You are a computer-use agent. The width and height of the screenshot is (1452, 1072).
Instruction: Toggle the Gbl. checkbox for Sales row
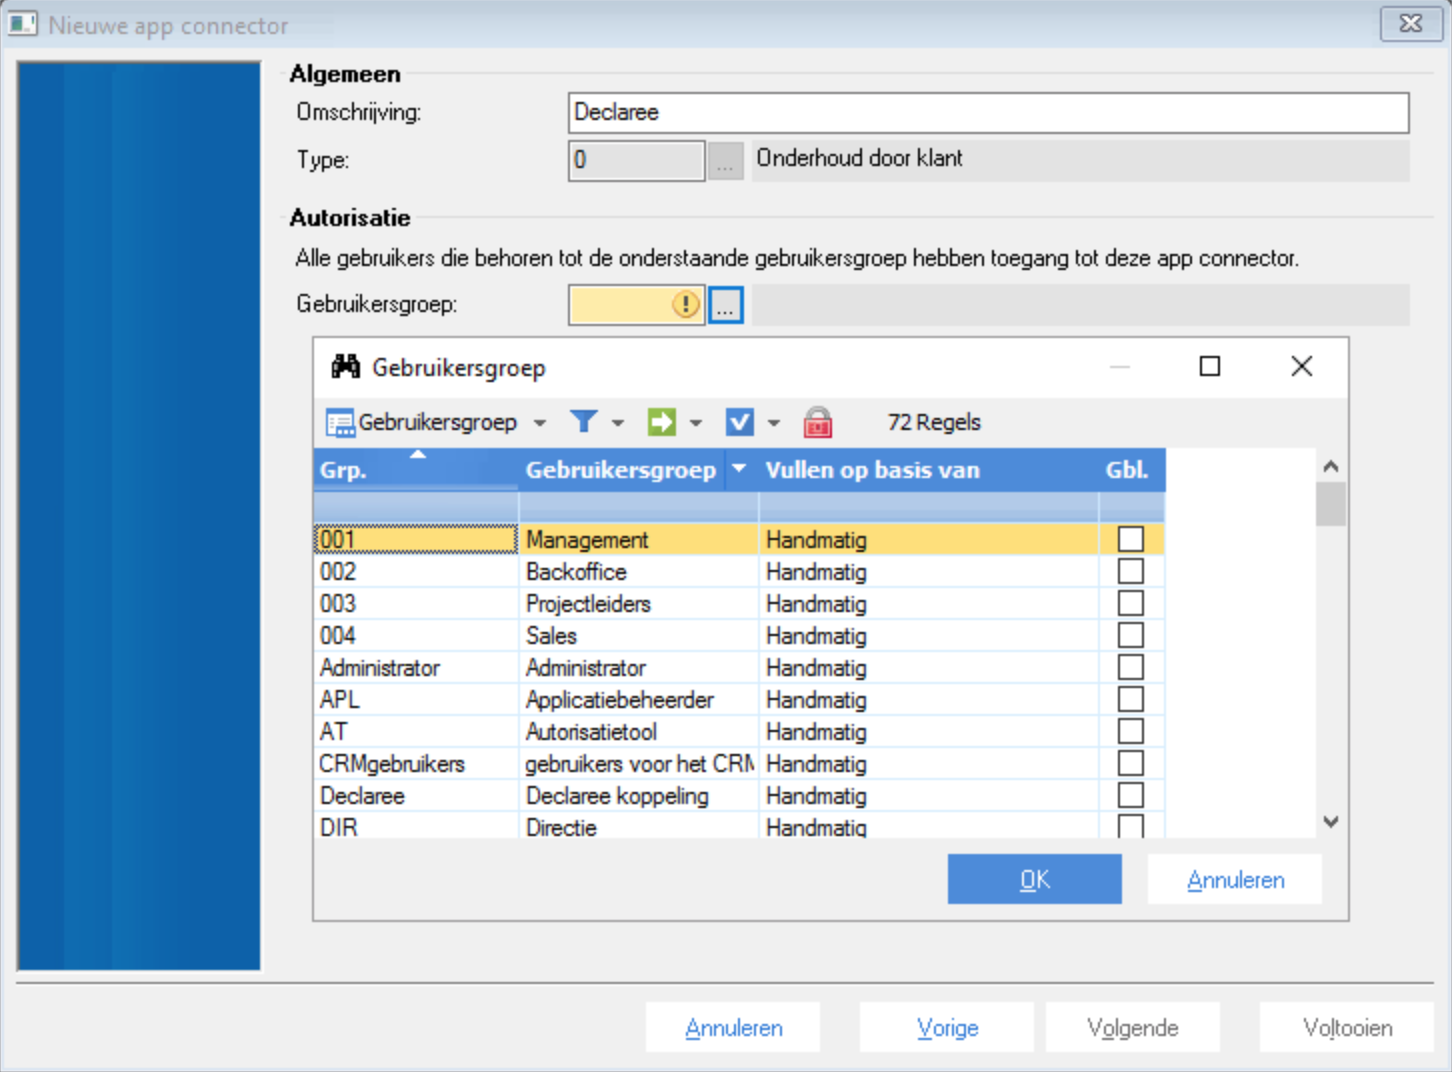pyautogui.click(x=1130, y=635)
